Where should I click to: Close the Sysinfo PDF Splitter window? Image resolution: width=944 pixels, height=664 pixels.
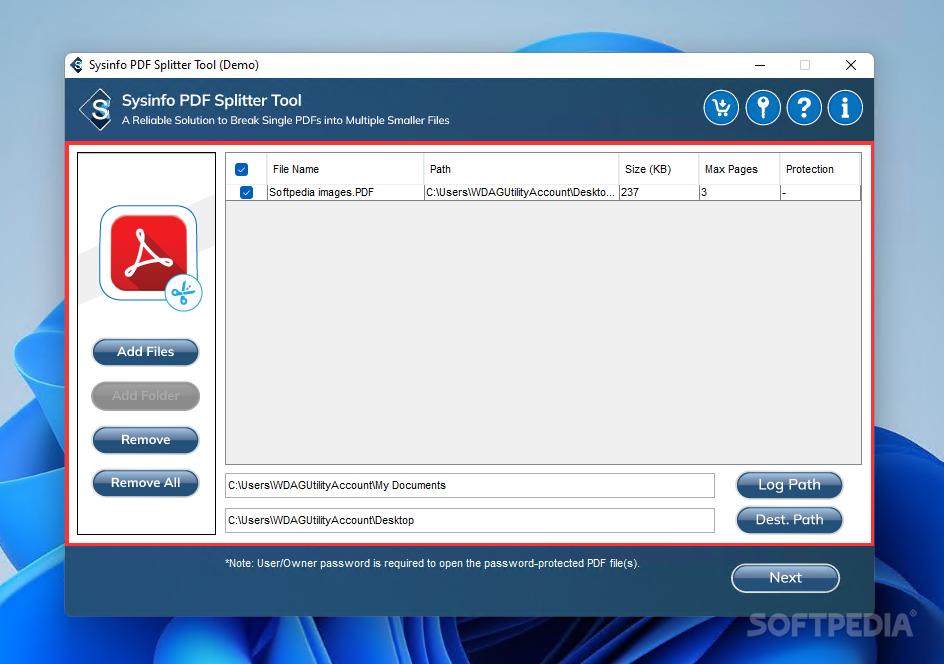(851, 65)
